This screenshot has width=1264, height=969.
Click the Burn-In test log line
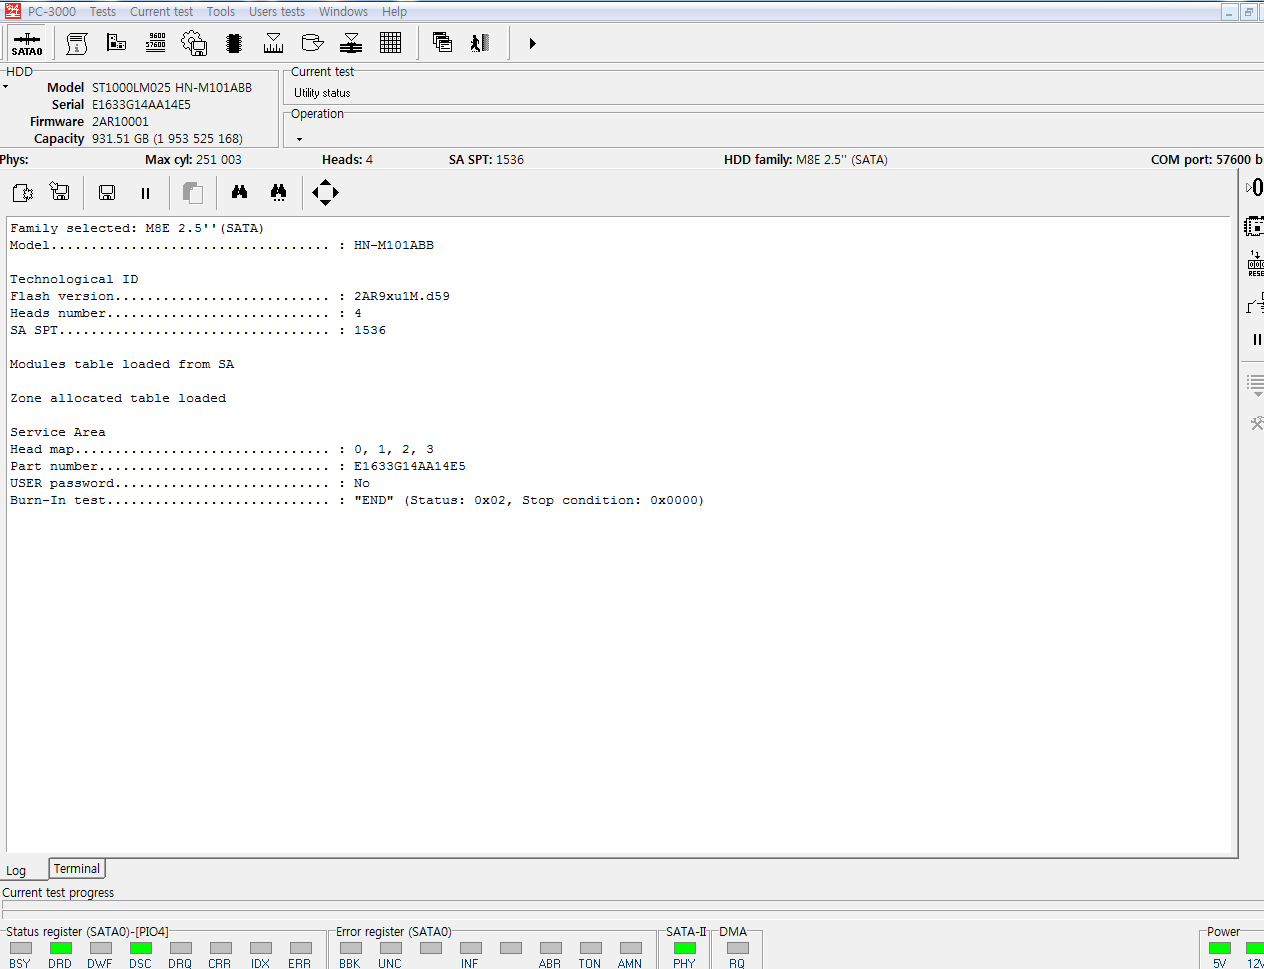(357, 500)
